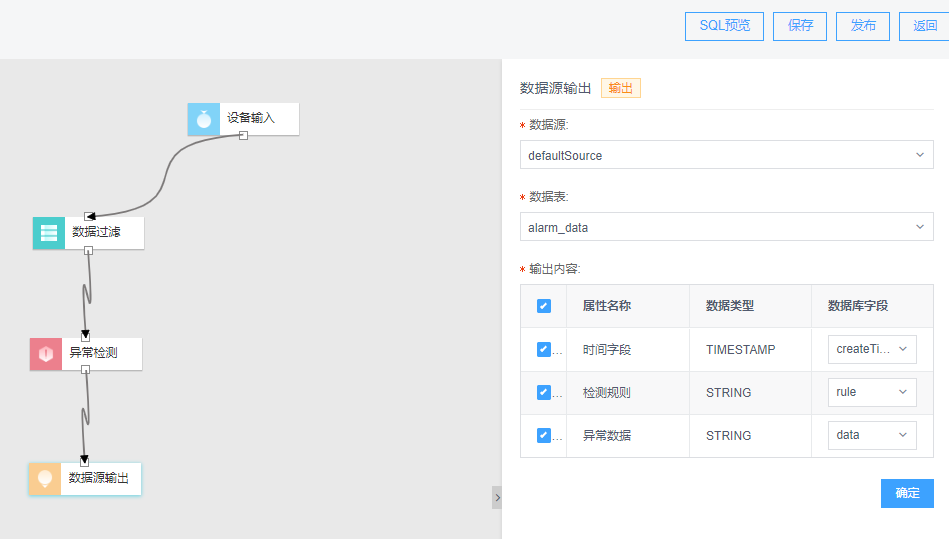Click the orange 输出 tag
The image size is (949, 539).
(x=620, y=88)
